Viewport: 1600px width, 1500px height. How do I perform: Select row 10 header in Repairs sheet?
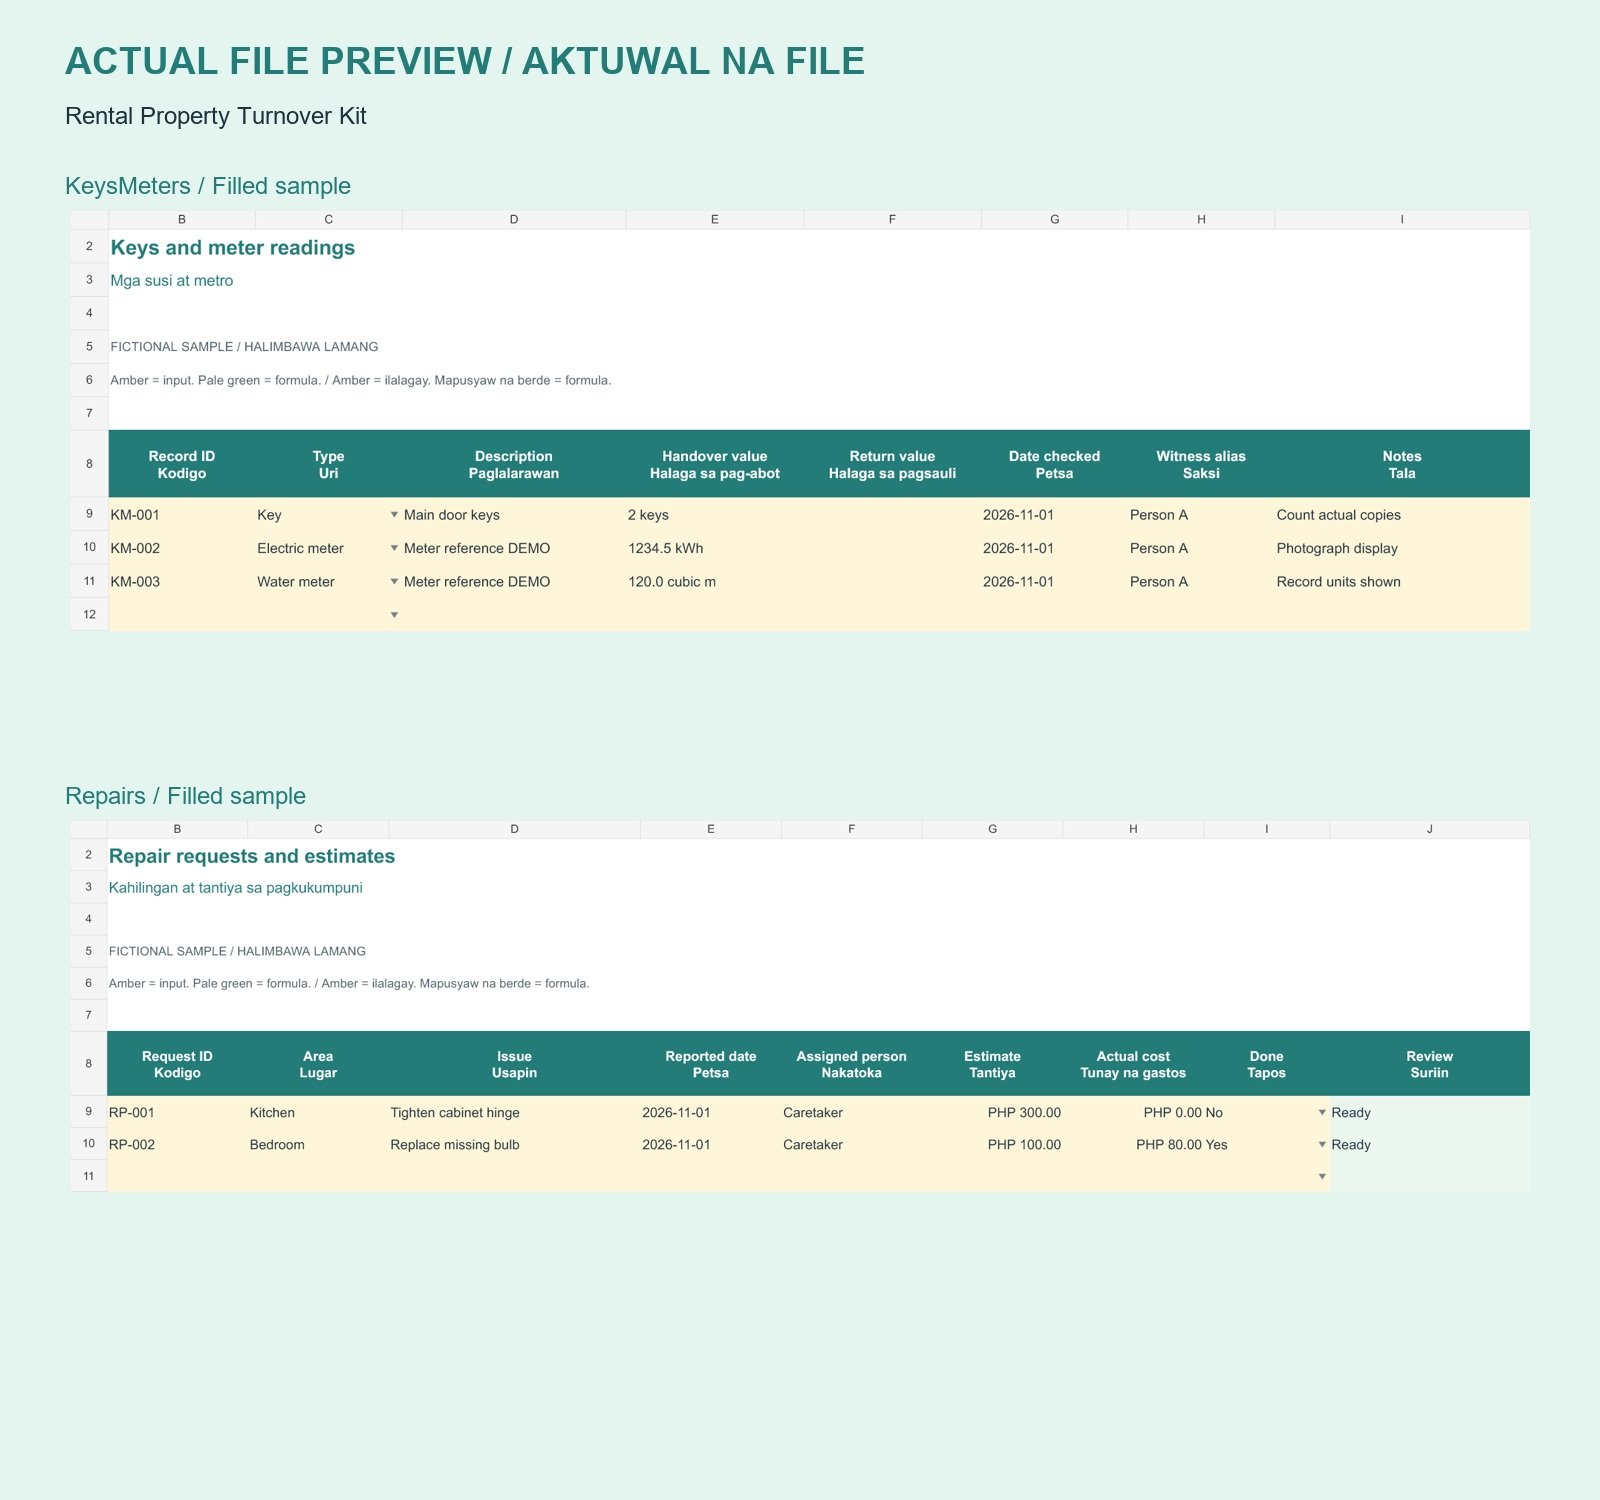(x=88, y=1144)
